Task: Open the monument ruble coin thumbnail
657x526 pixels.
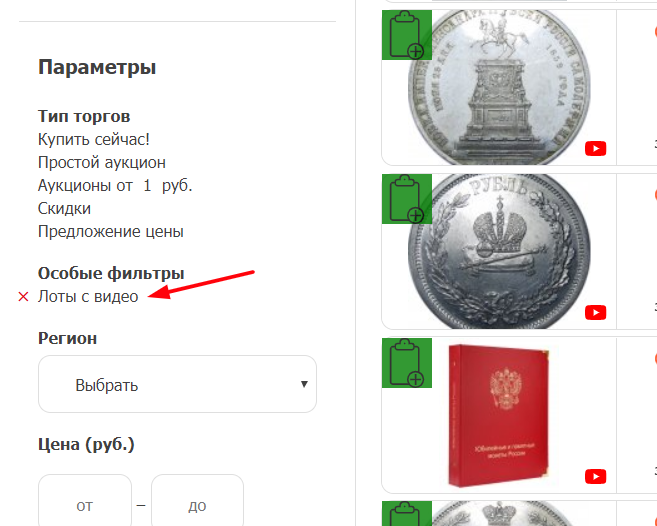Action: [x=499, y=87]
